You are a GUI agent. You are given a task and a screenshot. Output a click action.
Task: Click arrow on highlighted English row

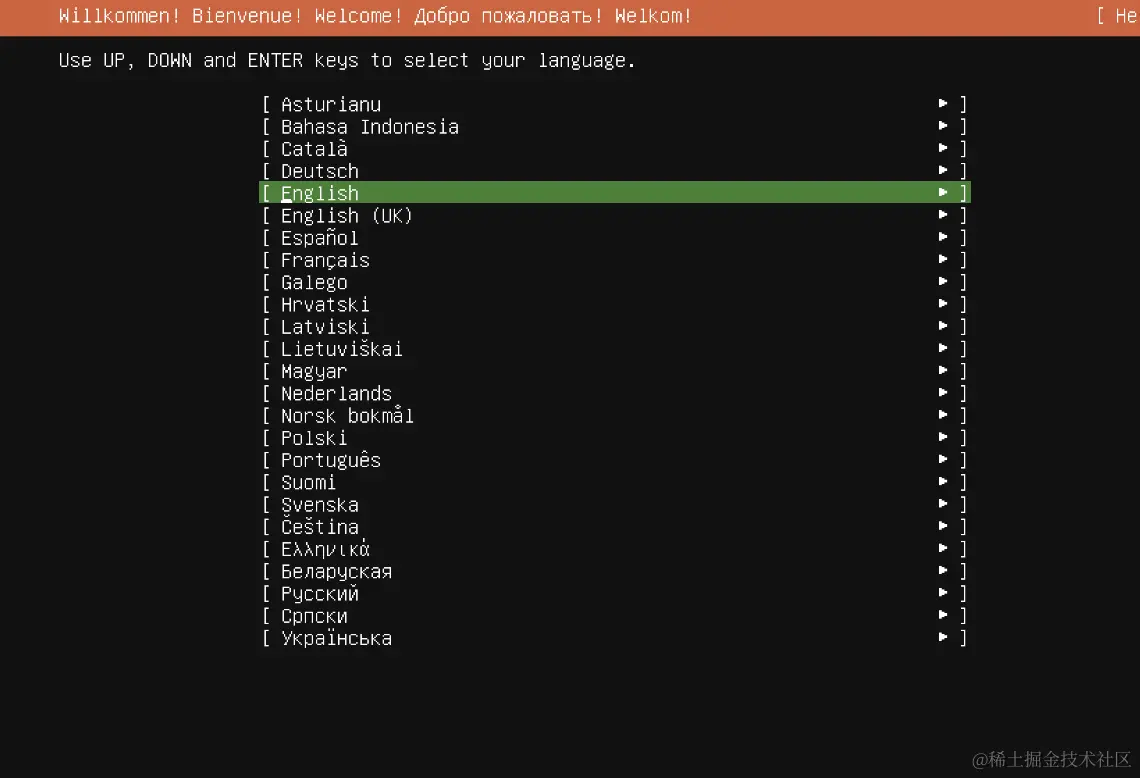click(943, 192)
